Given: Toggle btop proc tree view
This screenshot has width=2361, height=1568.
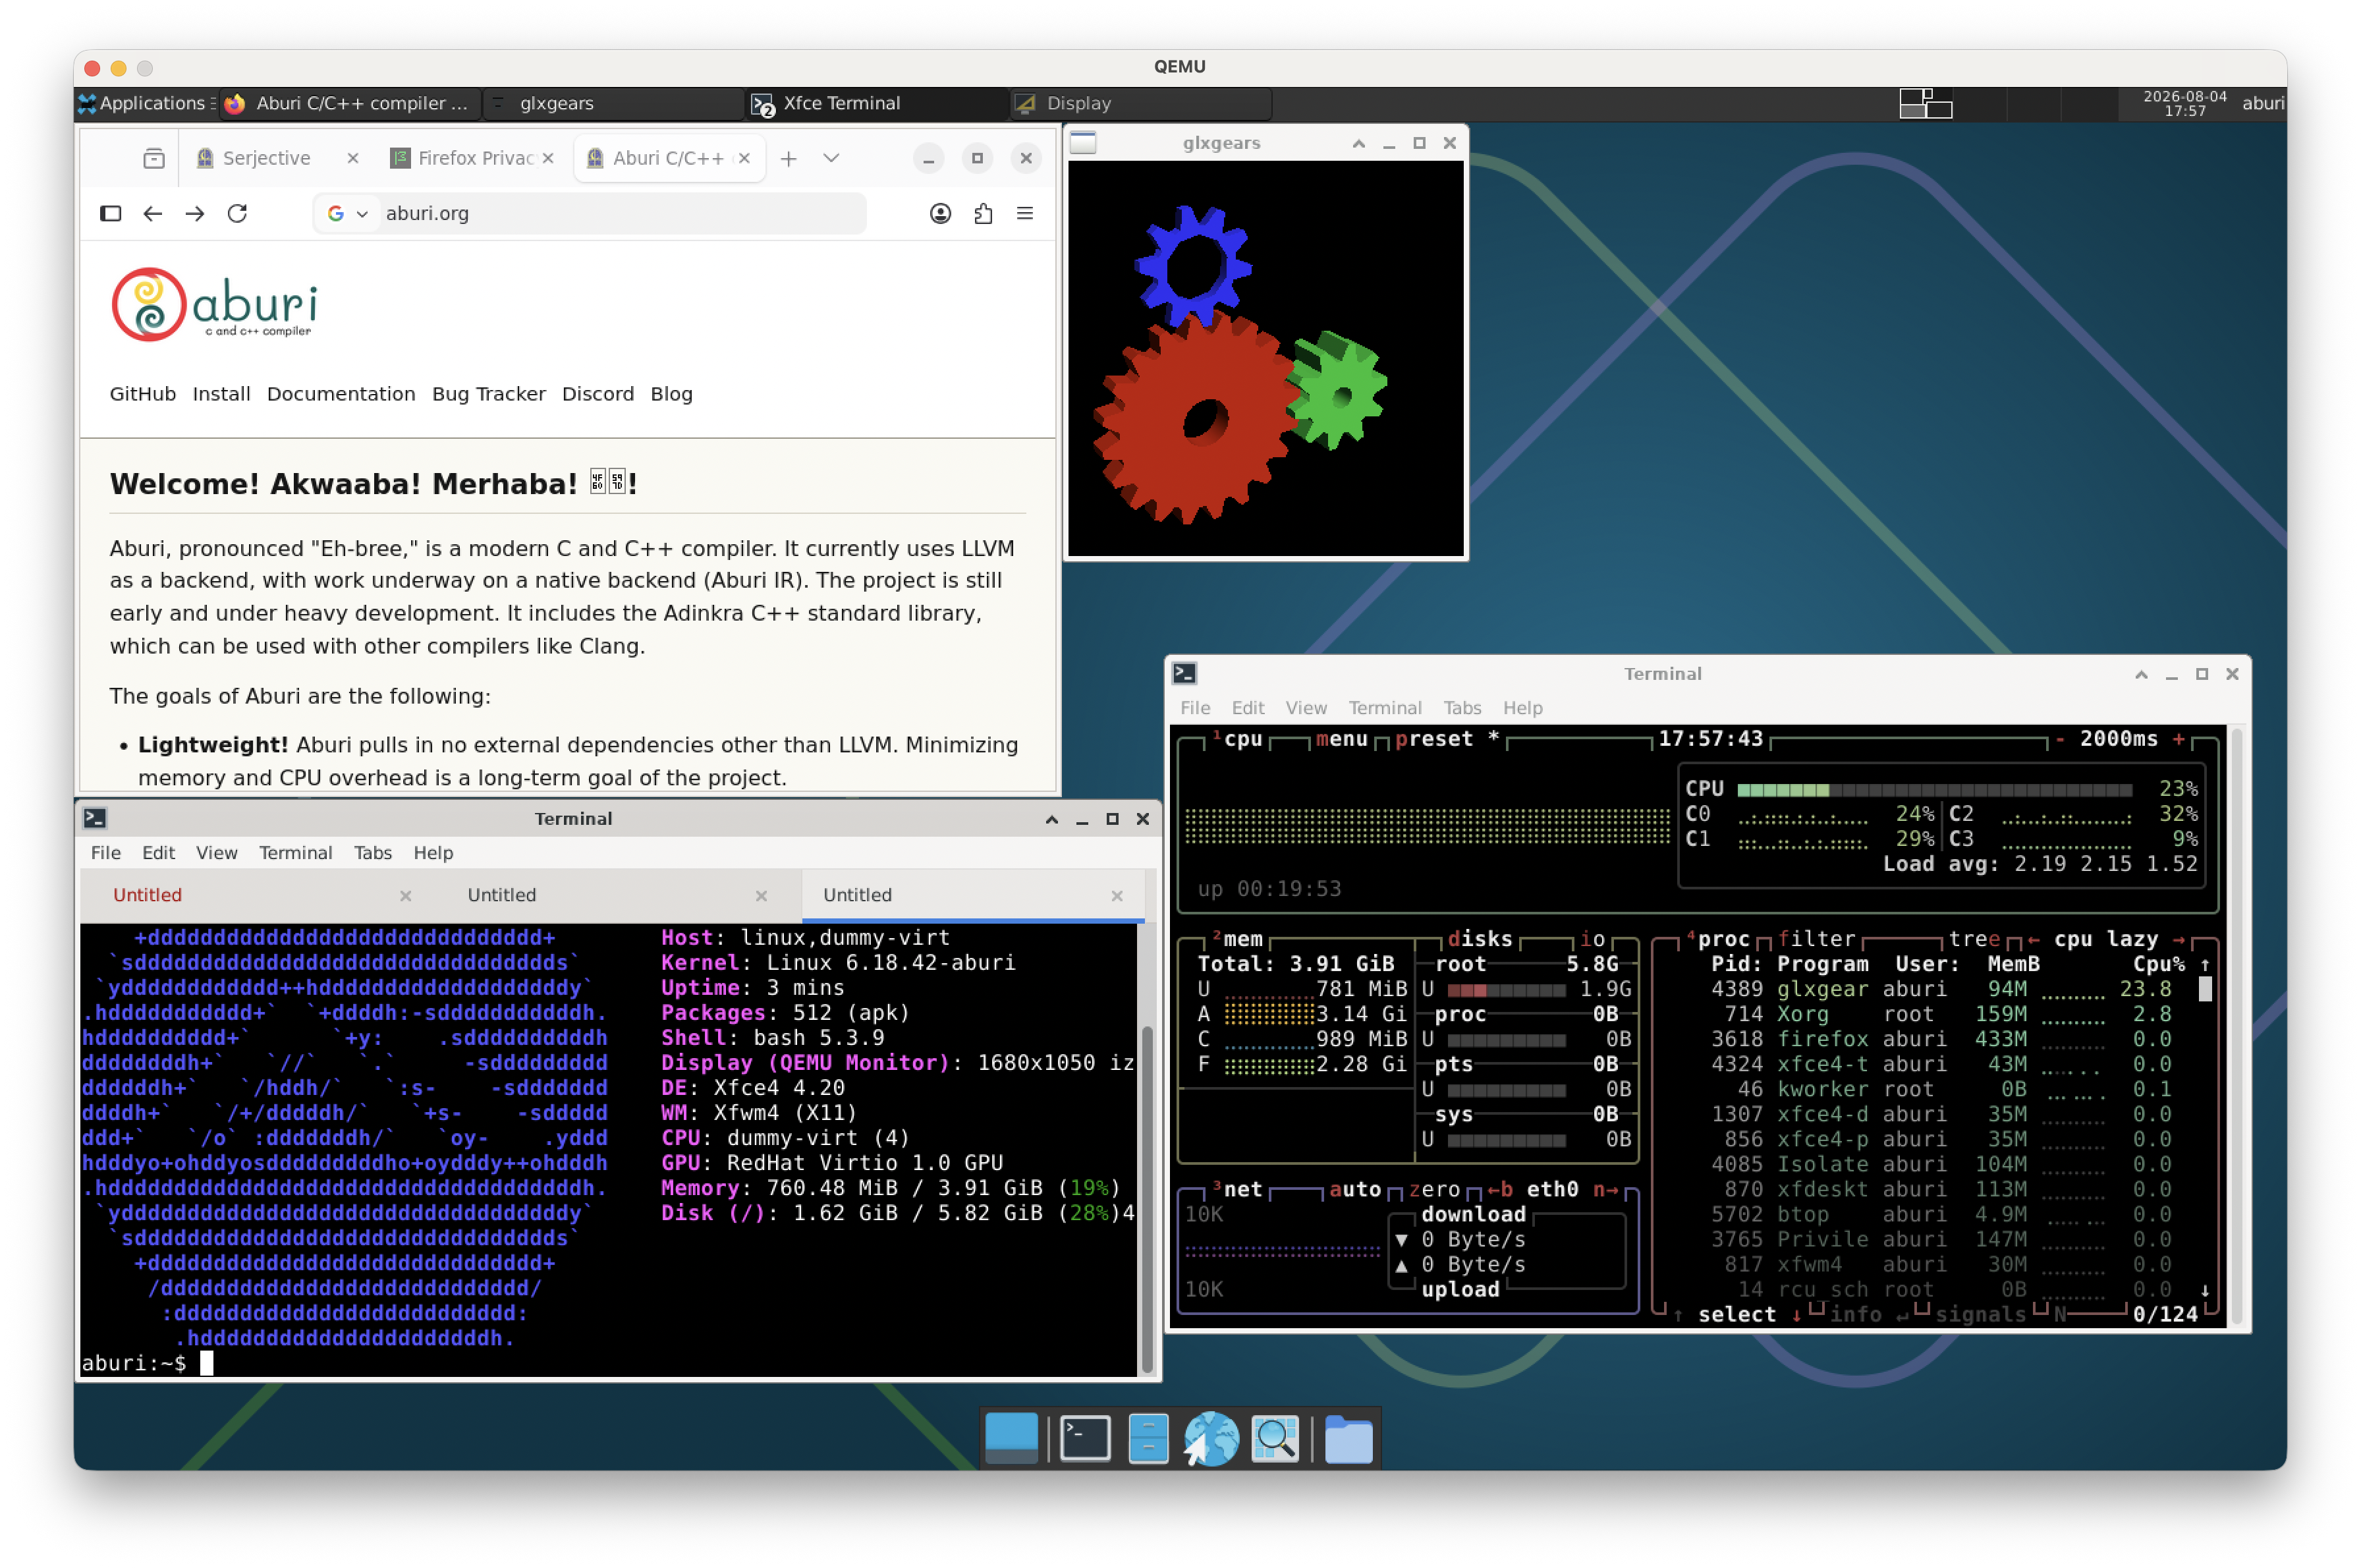Looking at the screenshot, I should 1974,939.
